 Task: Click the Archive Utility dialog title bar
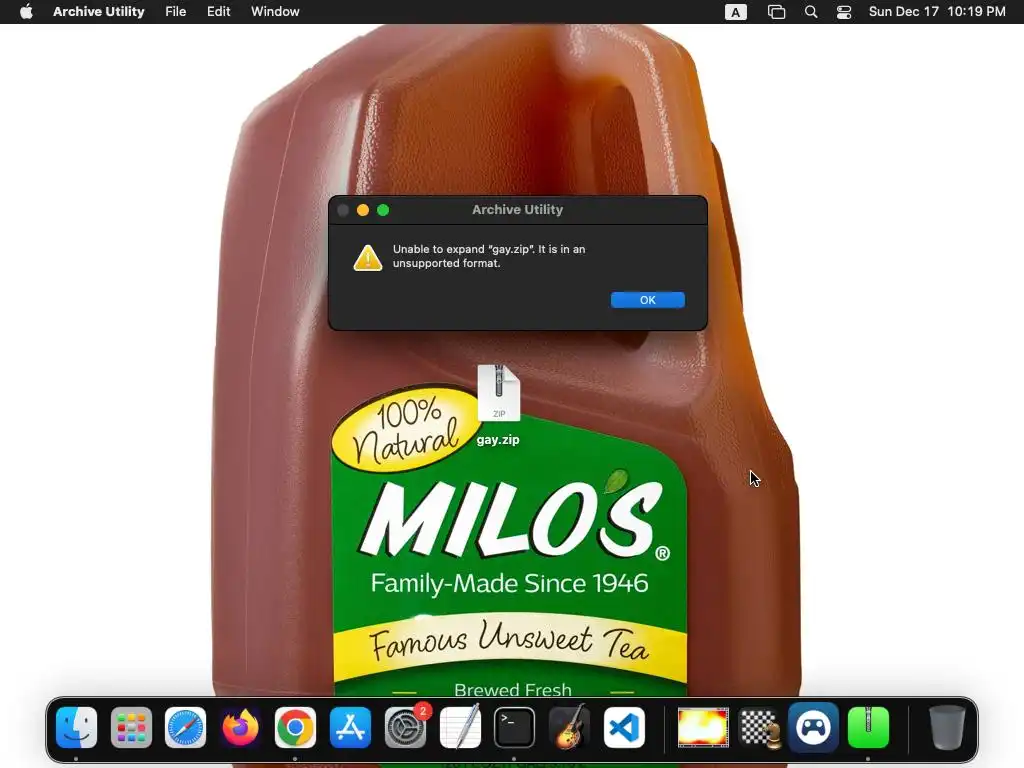[x=517, y=210]
